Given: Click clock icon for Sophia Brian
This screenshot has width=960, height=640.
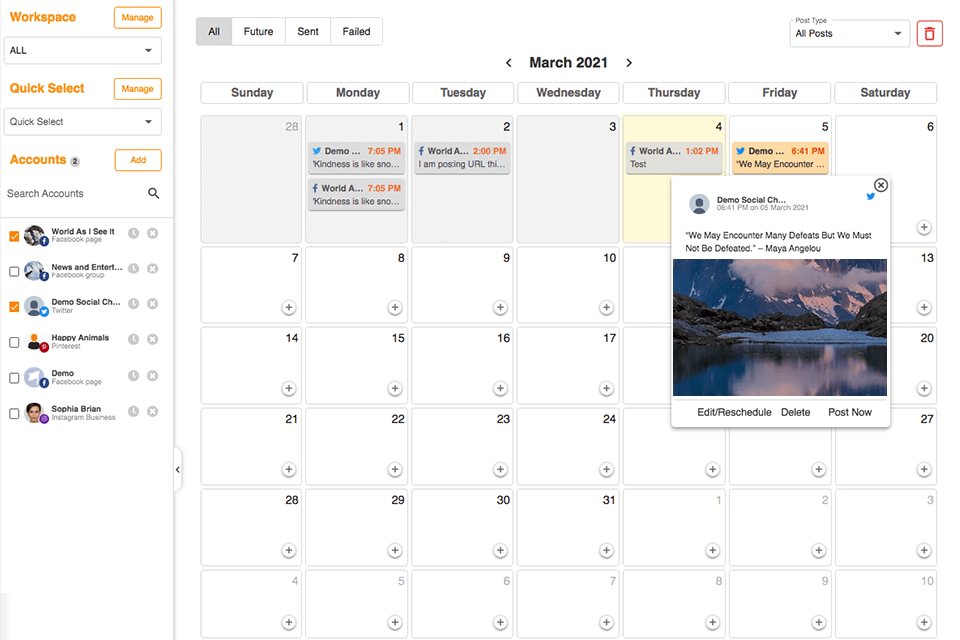Looking at the screenshot, I should point(133,411).
